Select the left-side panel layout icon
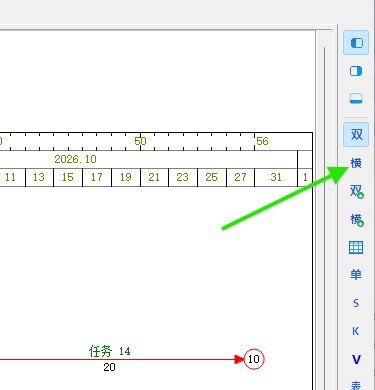The image size is (375, 390). click(356, 43)
